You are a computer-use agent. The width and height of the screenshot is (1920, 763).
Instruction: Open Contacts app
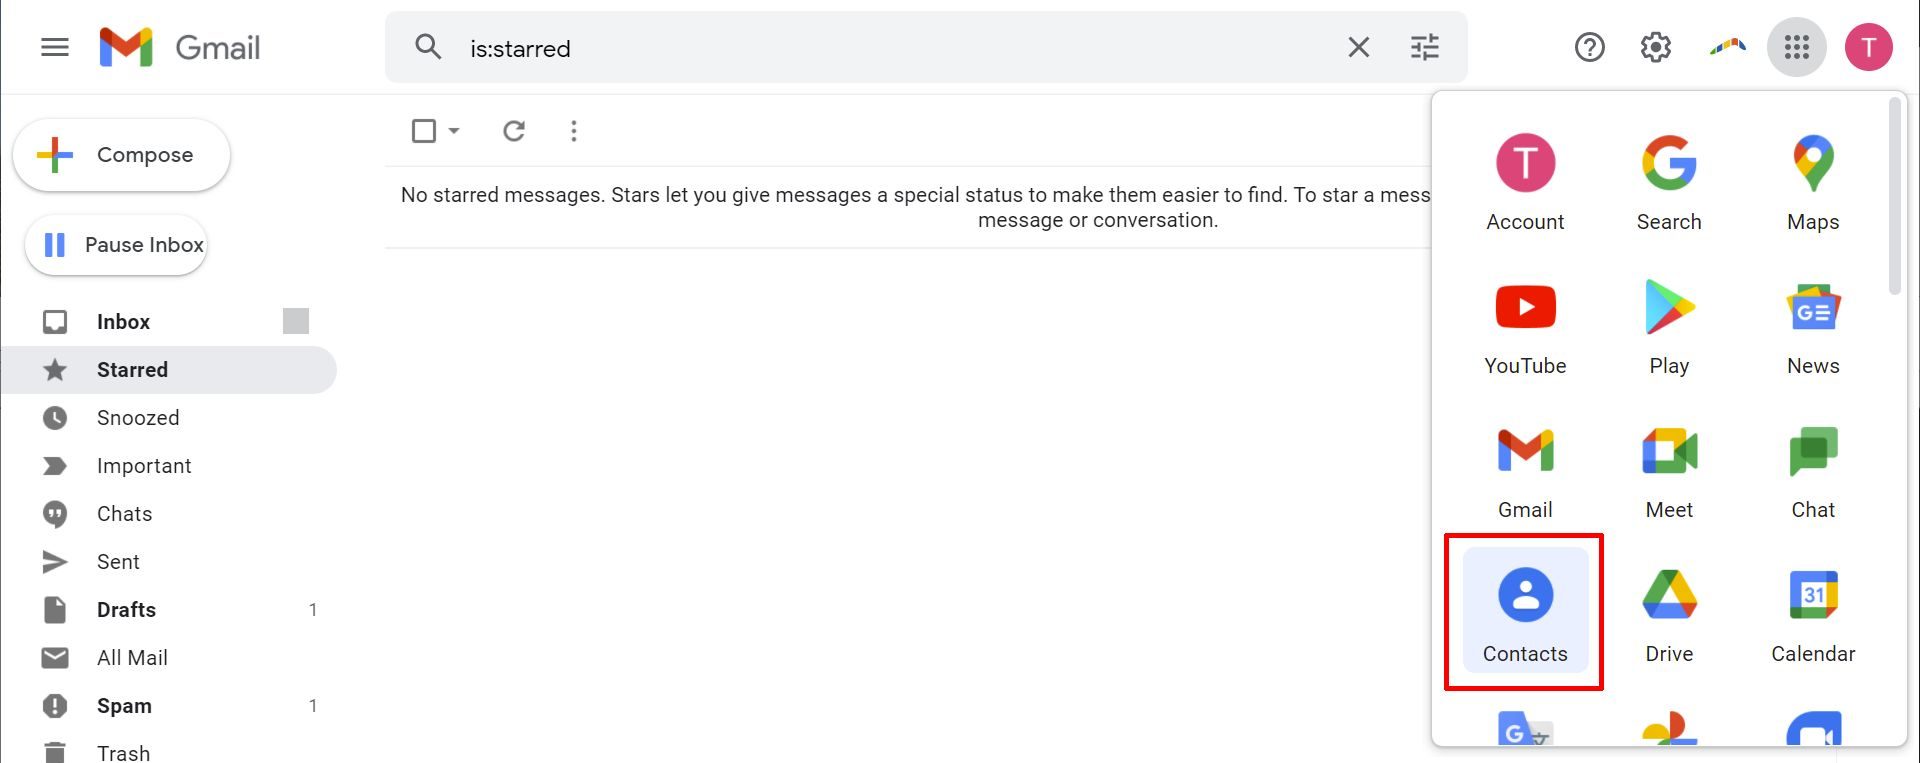click(x=1525, y=610)
